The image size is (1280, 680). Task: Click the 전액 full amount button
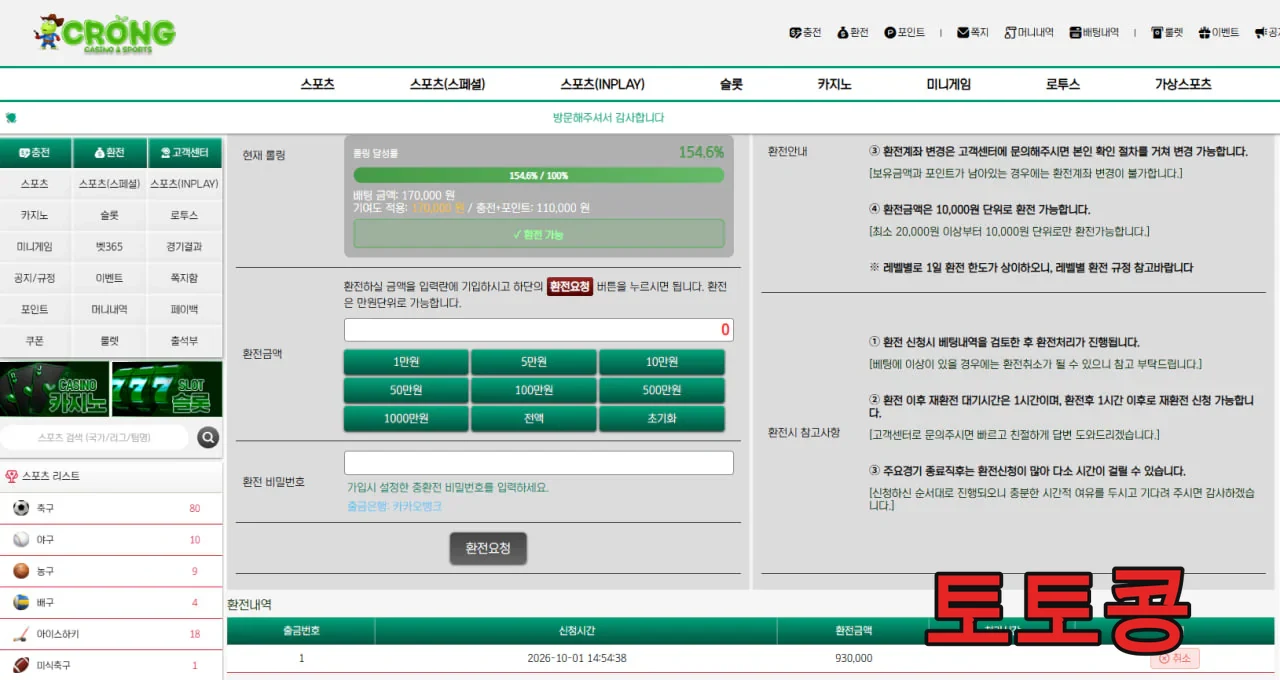(x=534, y=419)
